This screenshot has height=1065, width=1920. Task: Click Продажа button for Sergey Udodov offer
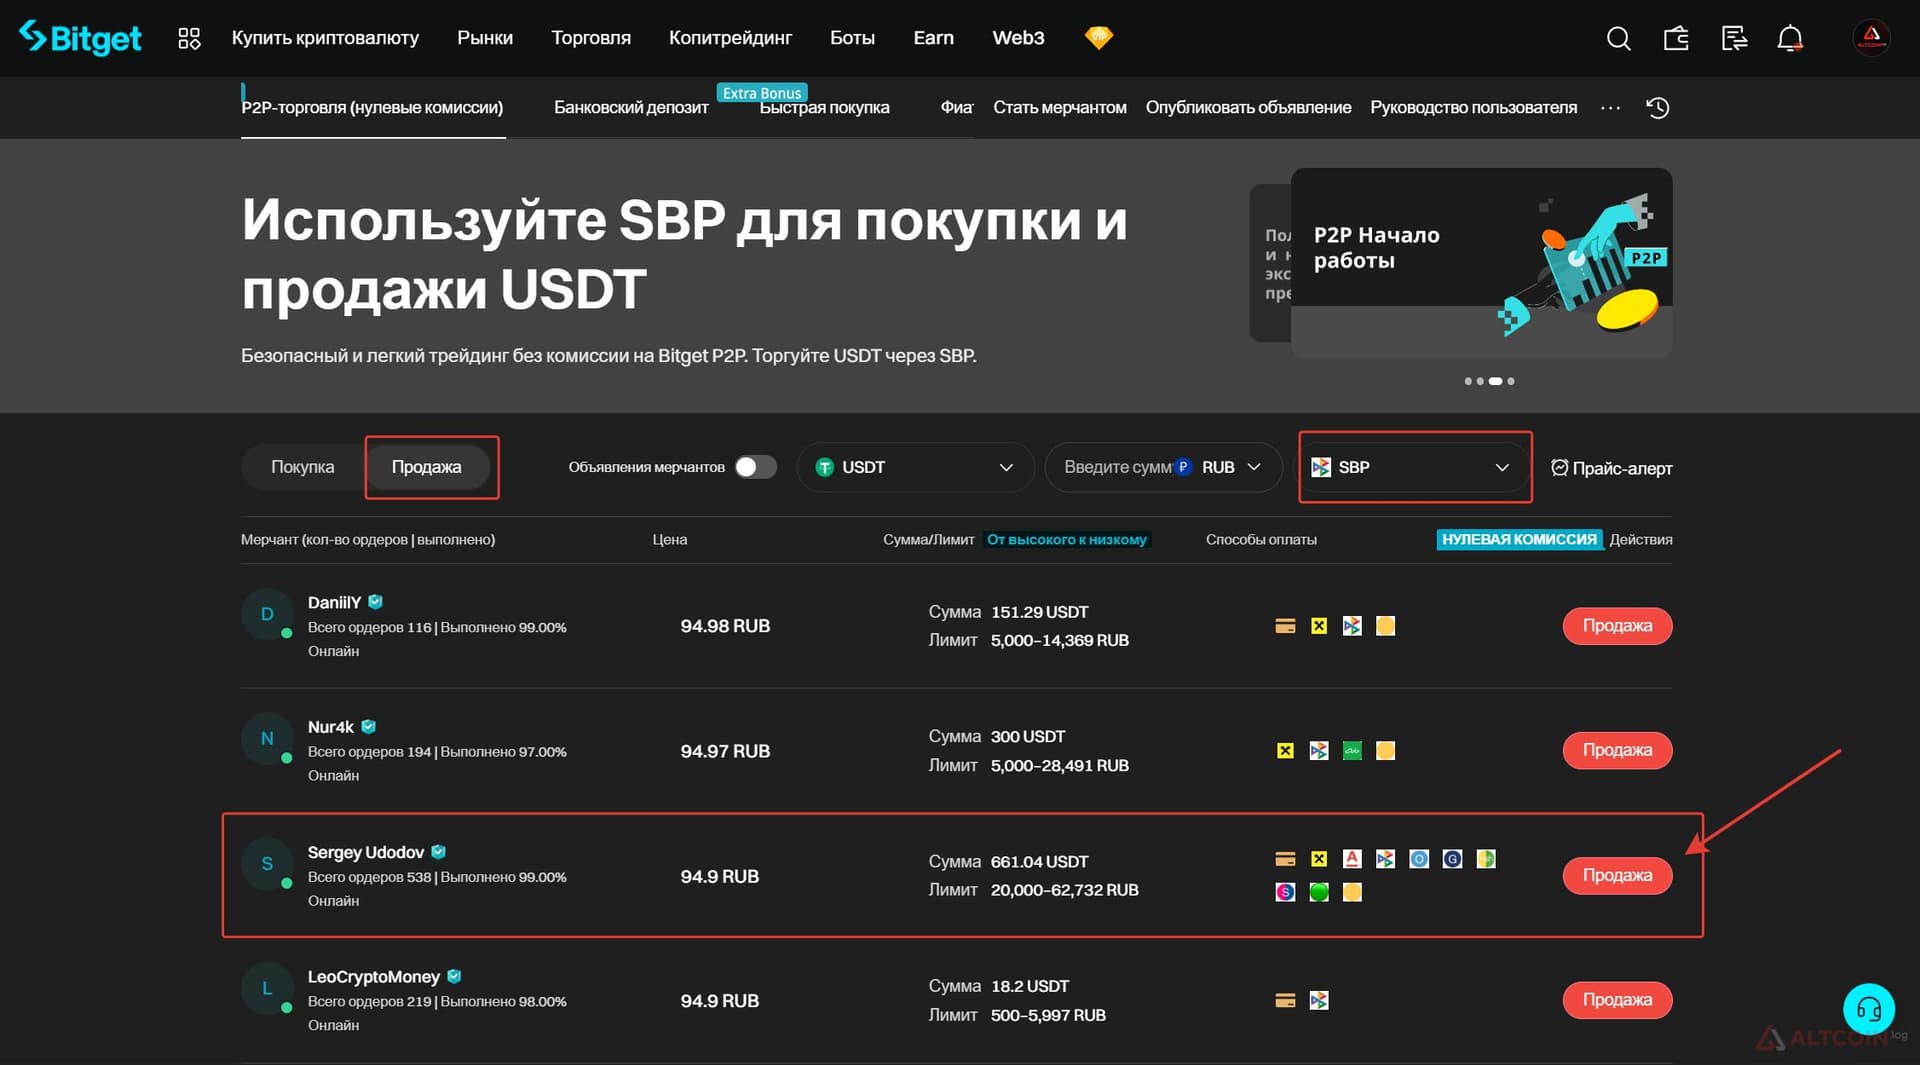tap(1617, 876)
